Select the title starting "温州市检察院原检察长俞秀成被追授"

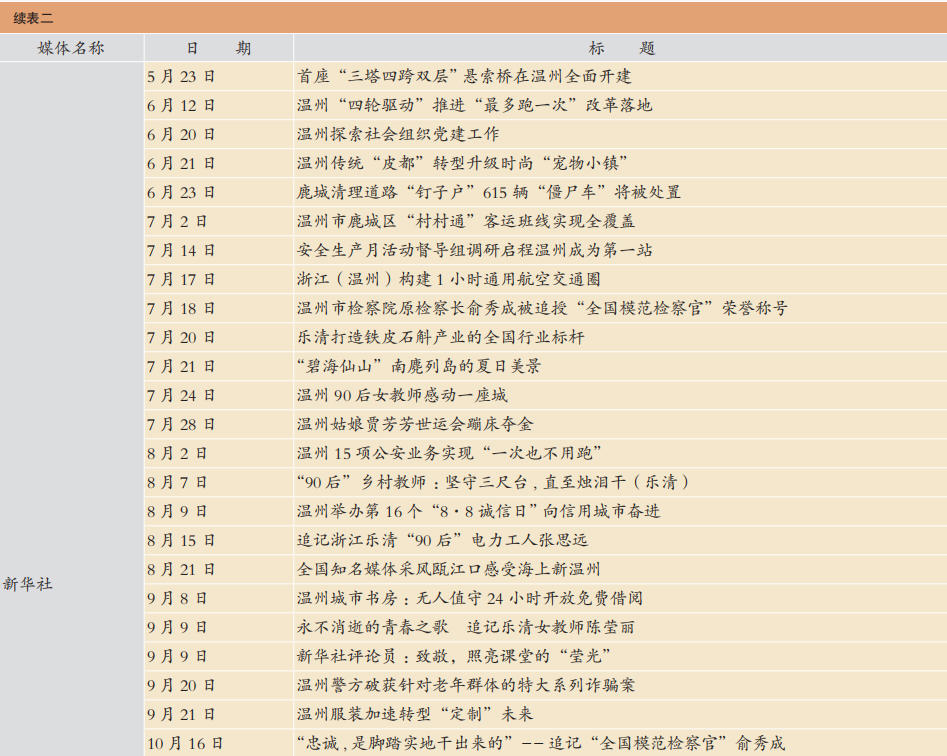542,308
